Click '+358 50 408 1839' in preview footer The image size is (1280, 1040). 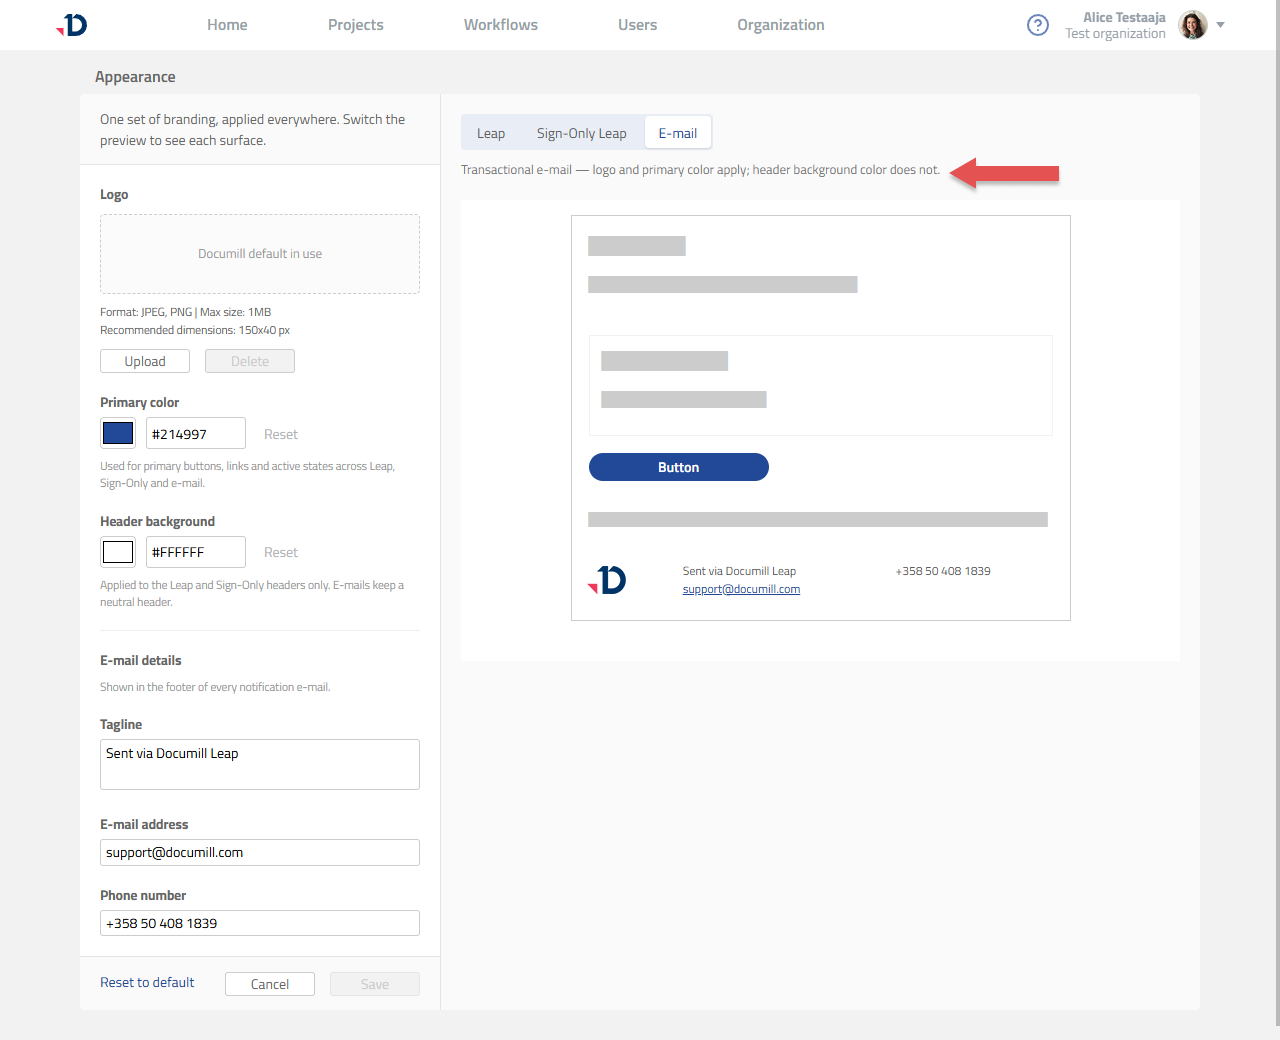point(943,571)
